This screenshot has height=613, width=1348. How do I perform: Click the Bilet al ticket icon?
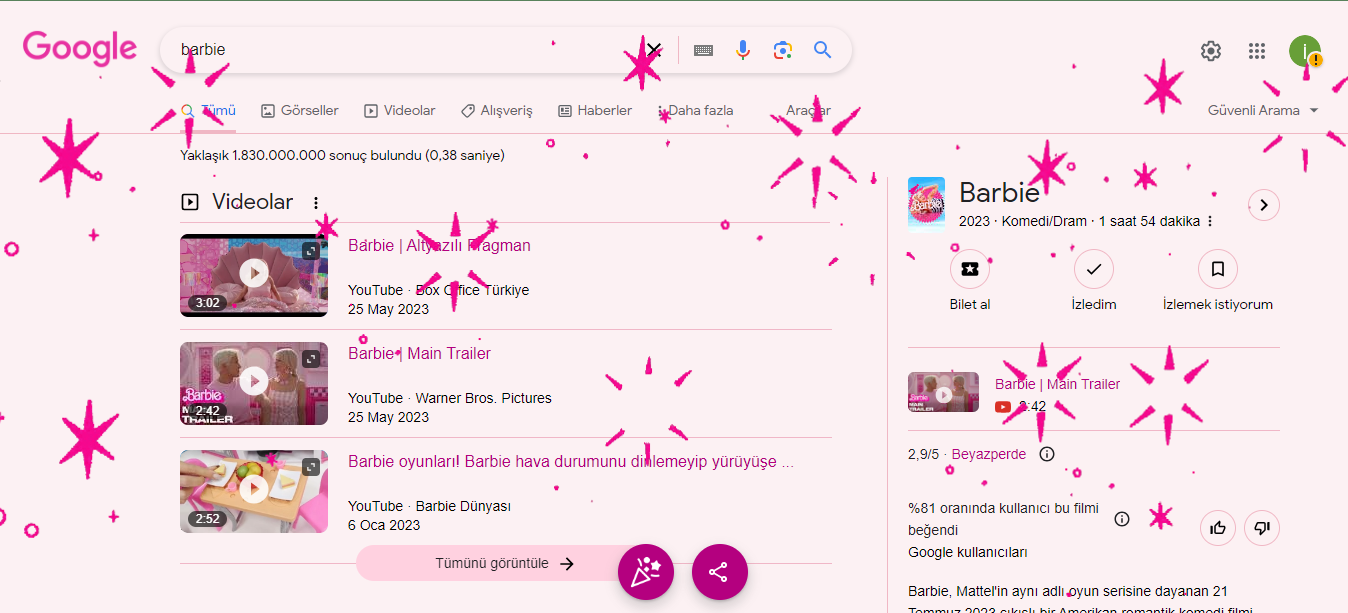click(969, 268)
